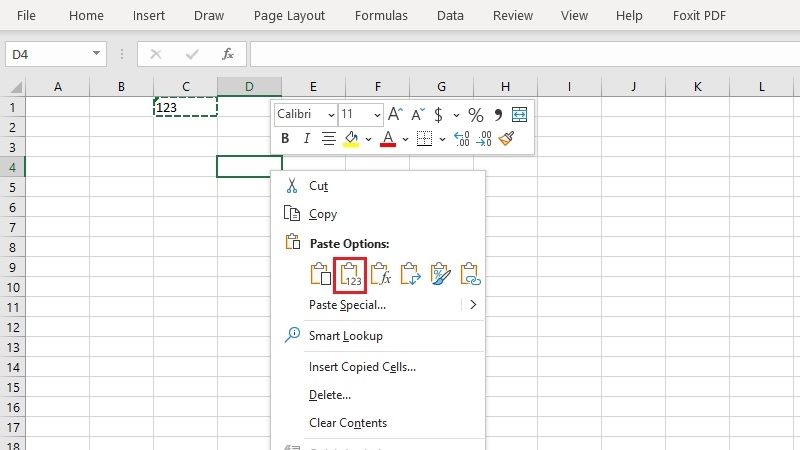Select row 4 header
Screen dimensions: 800x450
(x=12, y=167)
